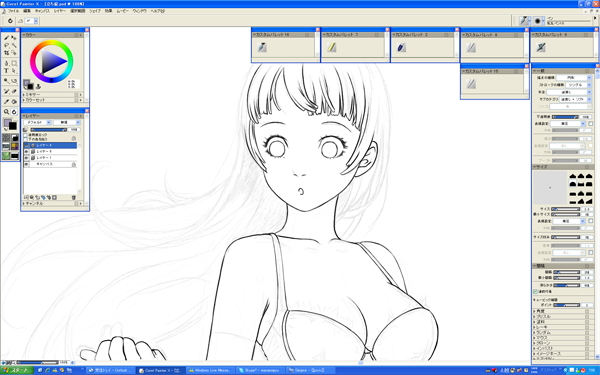This screenshot has width=600, height=375.
Task: Select the レイヤー 5 row
Action: click(x=50, y=152)
